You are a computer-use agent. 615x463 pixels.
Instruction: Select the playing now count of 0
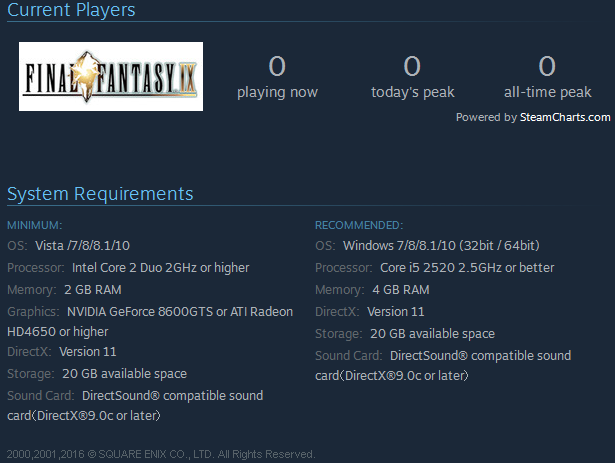[x=277, y=66]
